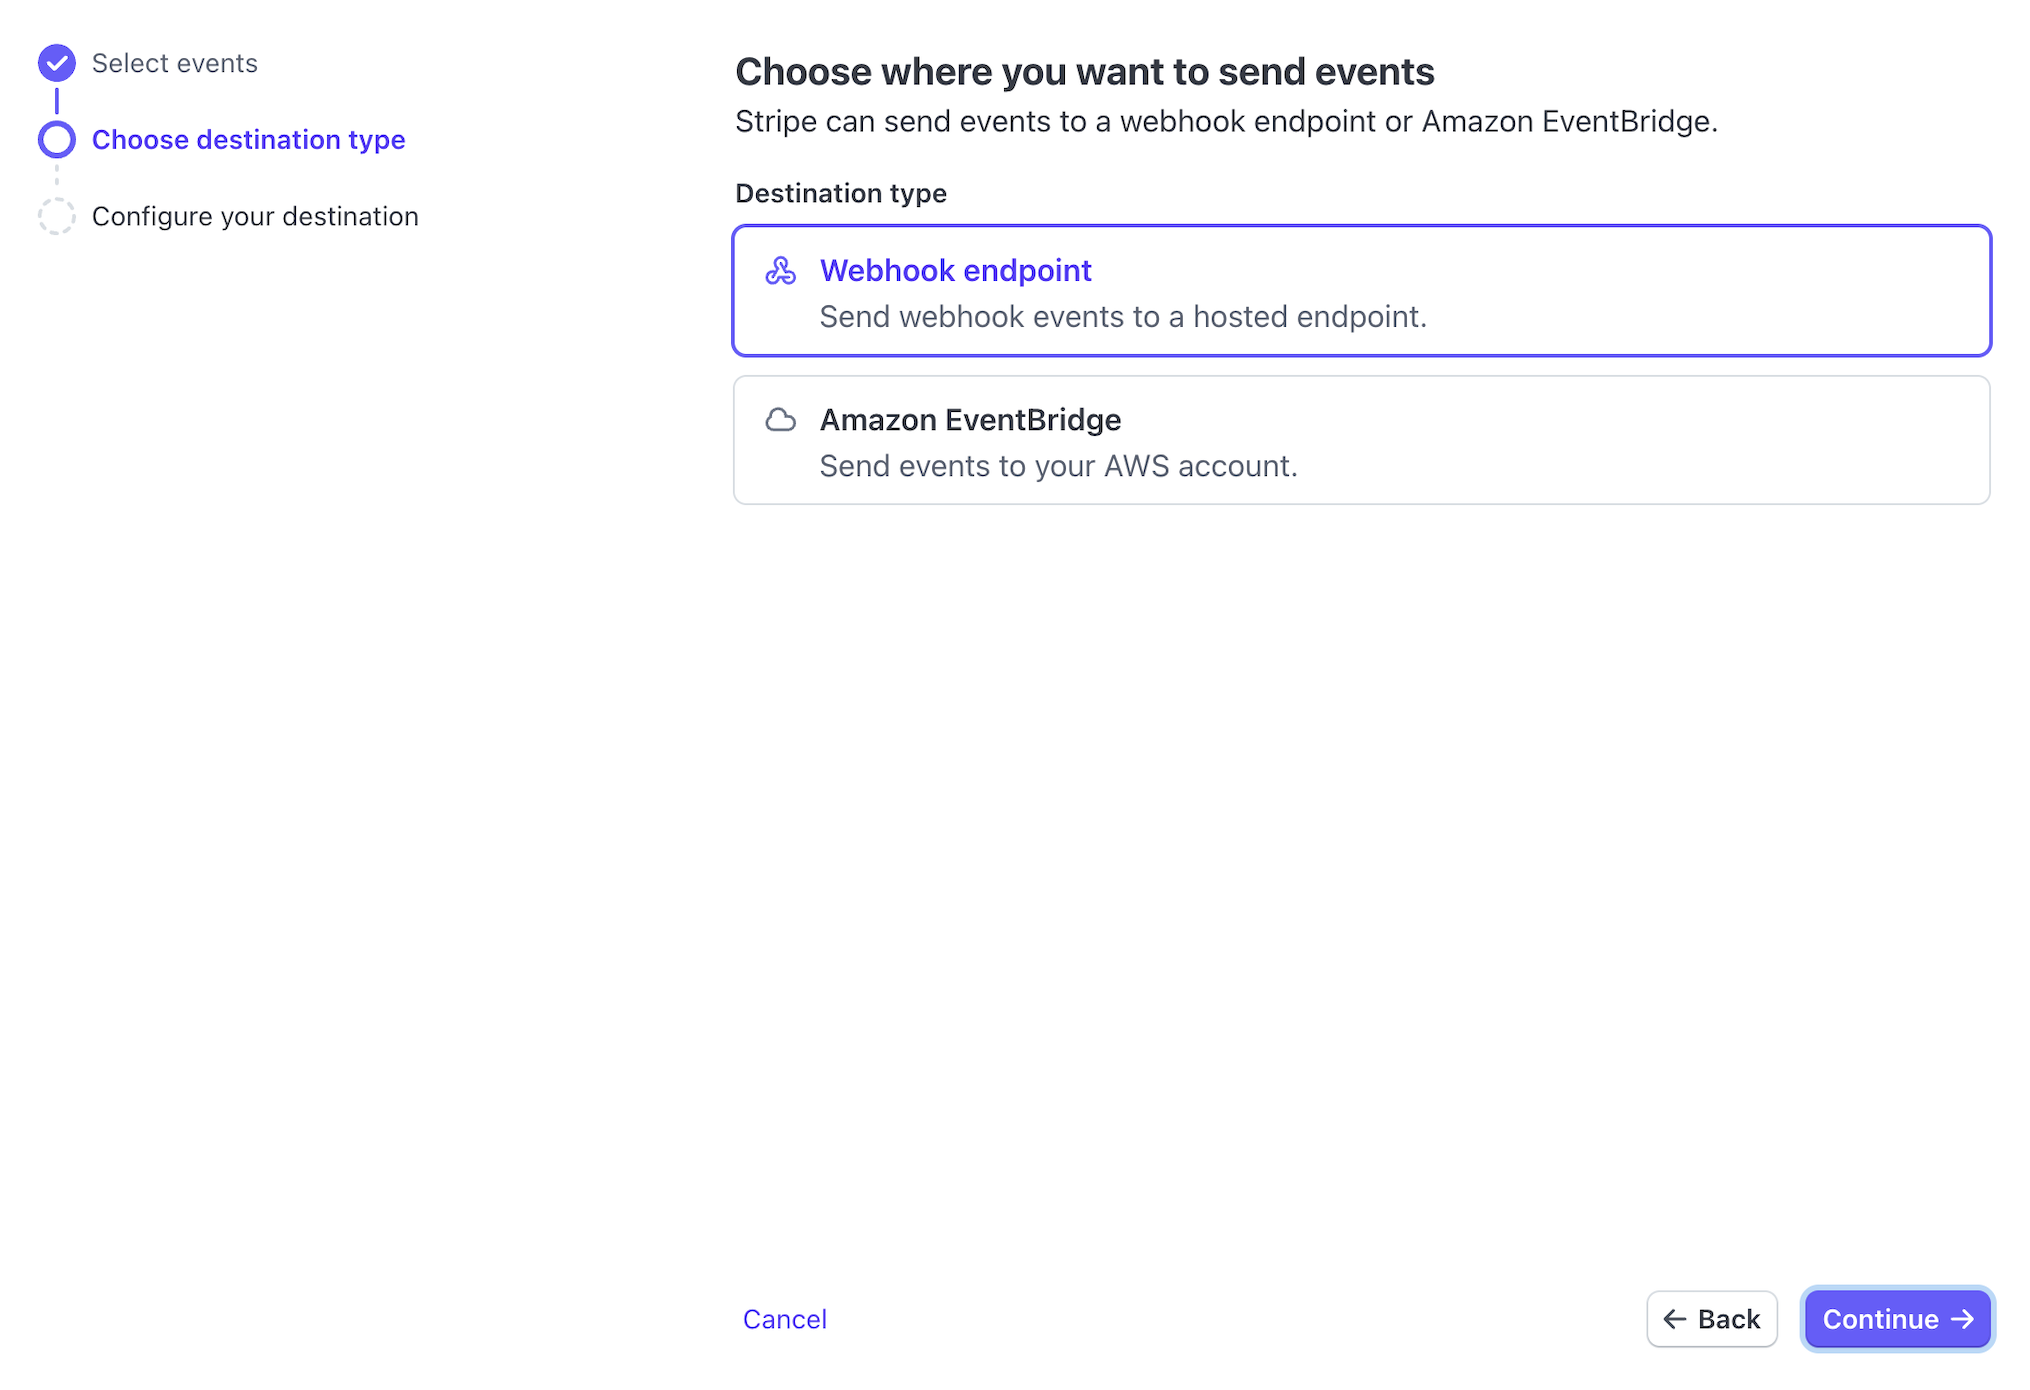This screenshot has width=2030, height=1390.
Task: Click the completed Select events checkmark icon
Action: (57, 63)
